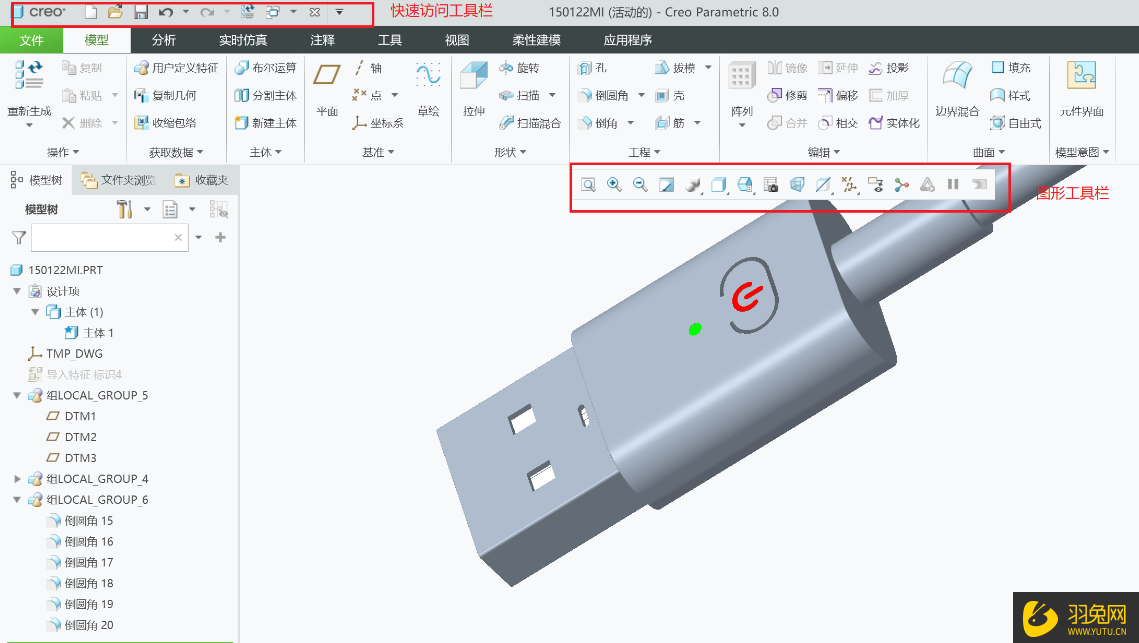Viewport: 1139px width, 643px height.
Task: Select the 旋转 (Revolve) tool
Action: pyautogui.click(x=518, y=68)
